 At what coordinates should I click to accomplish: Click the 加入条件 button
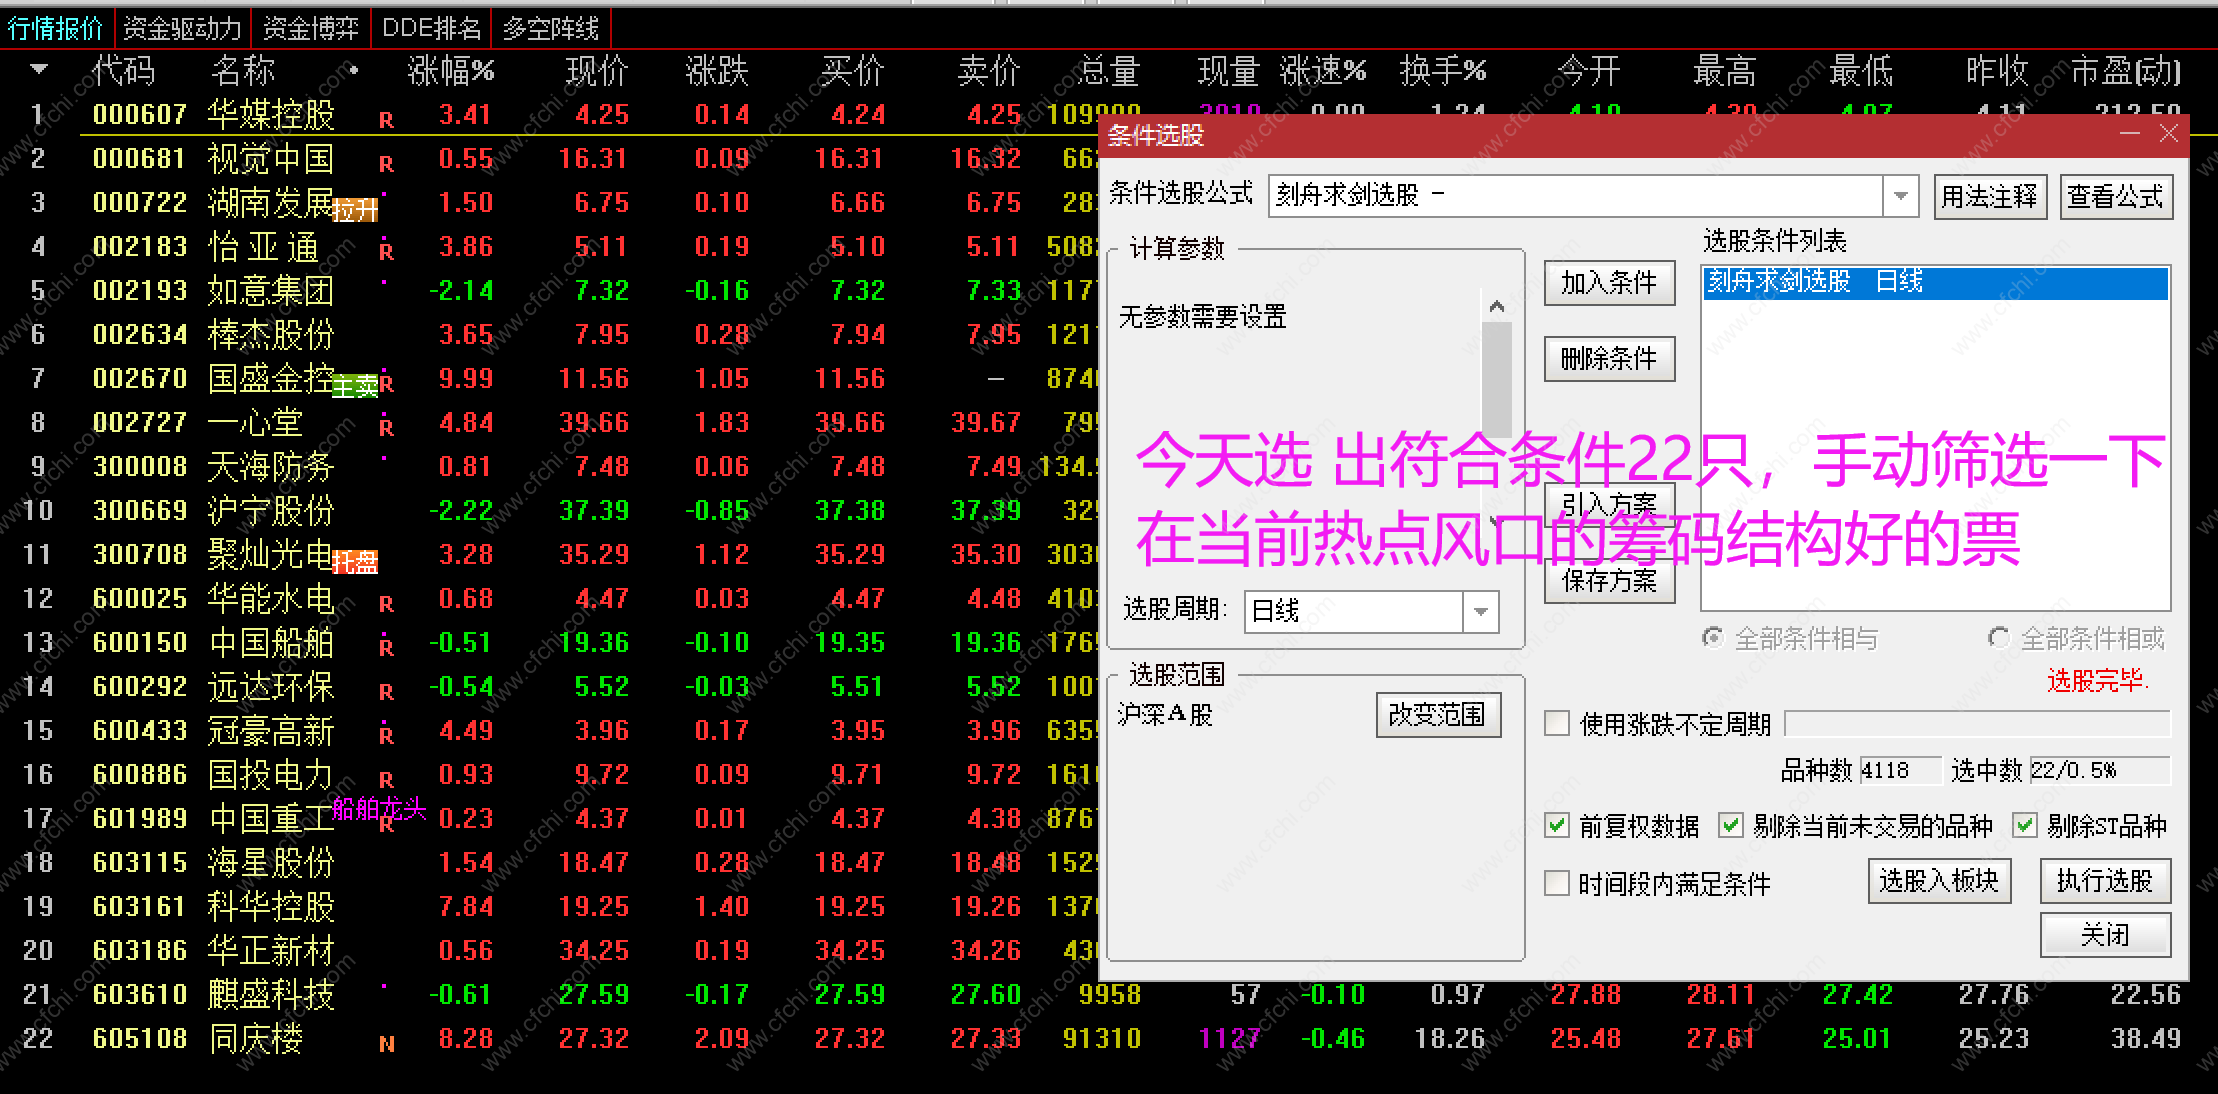coord(1609,284)
